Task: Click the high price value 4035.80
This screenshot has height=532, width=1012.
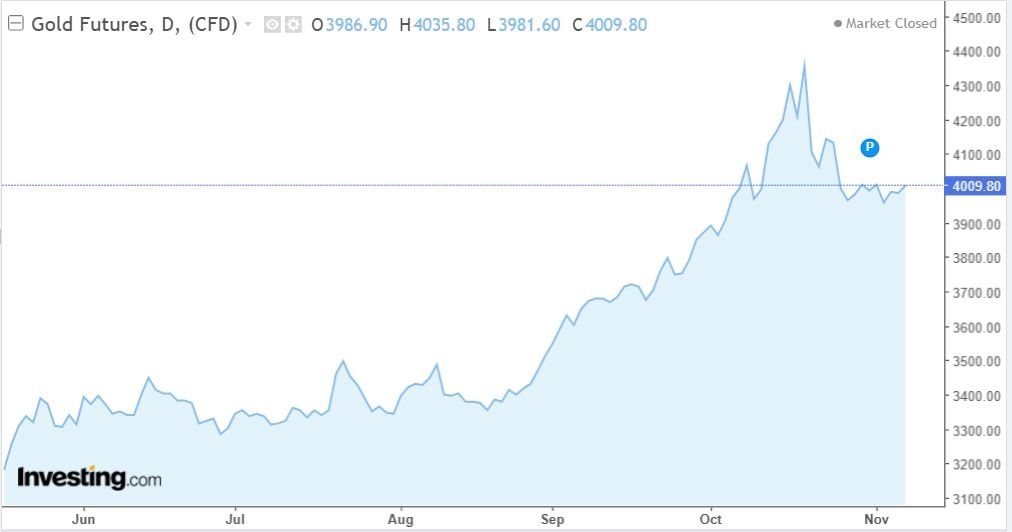Action: click(x=444, y=24)
